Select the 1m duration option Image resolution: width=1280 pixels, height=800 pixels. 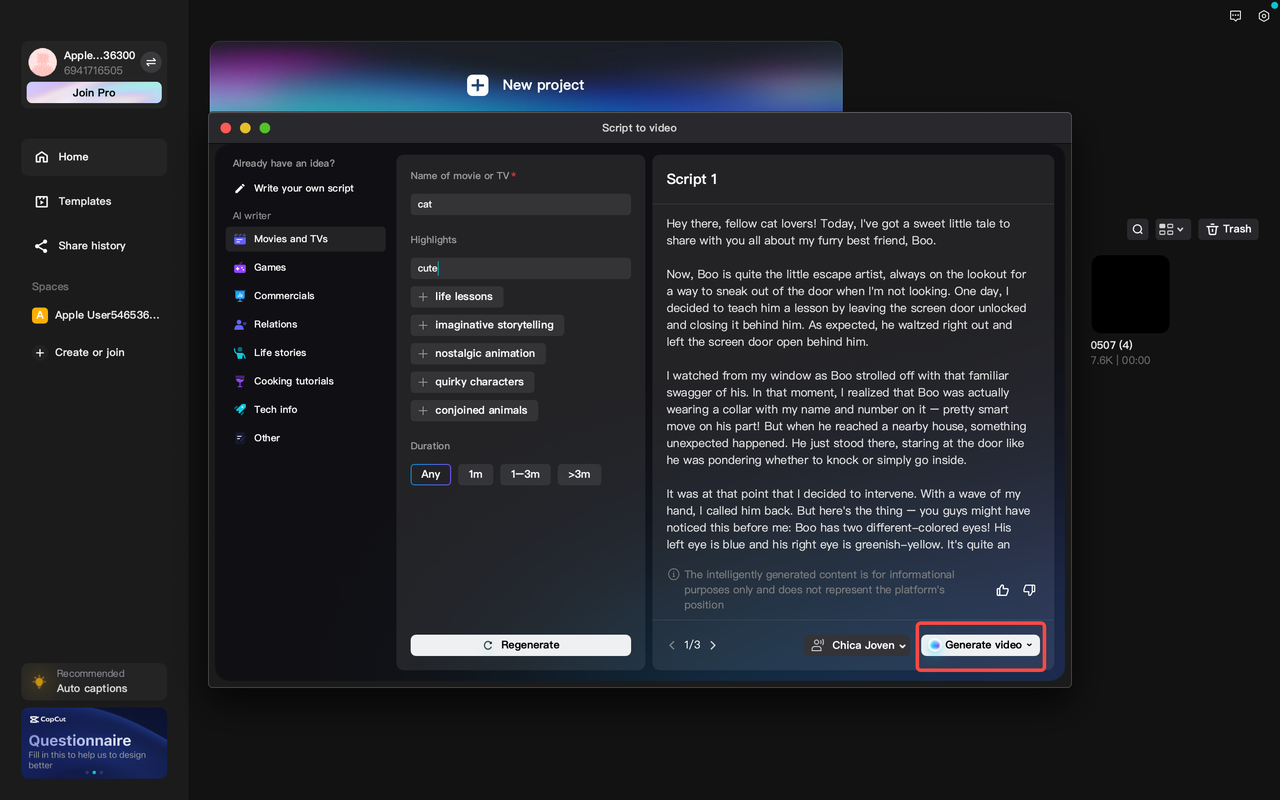click(x=476, y=474)
